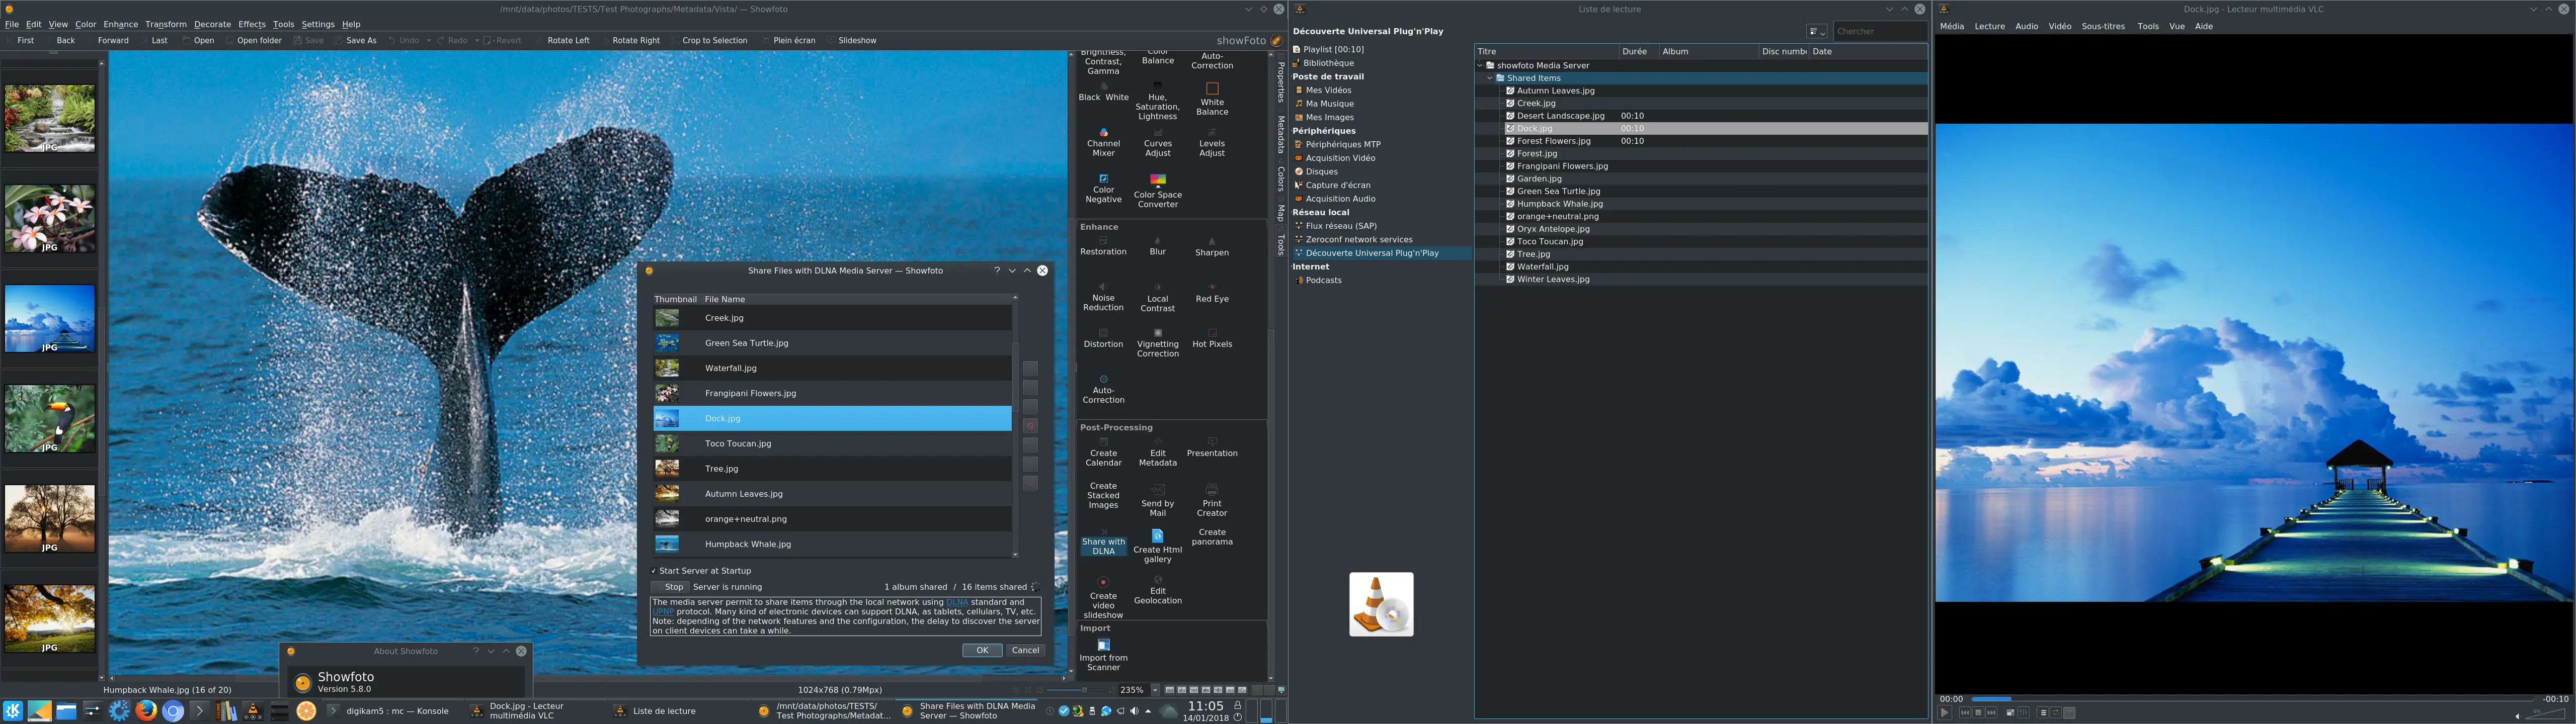Toggle VLC fullscreen button
This screenshot has height=724, width=2576.
click(x=2011, y=713)
